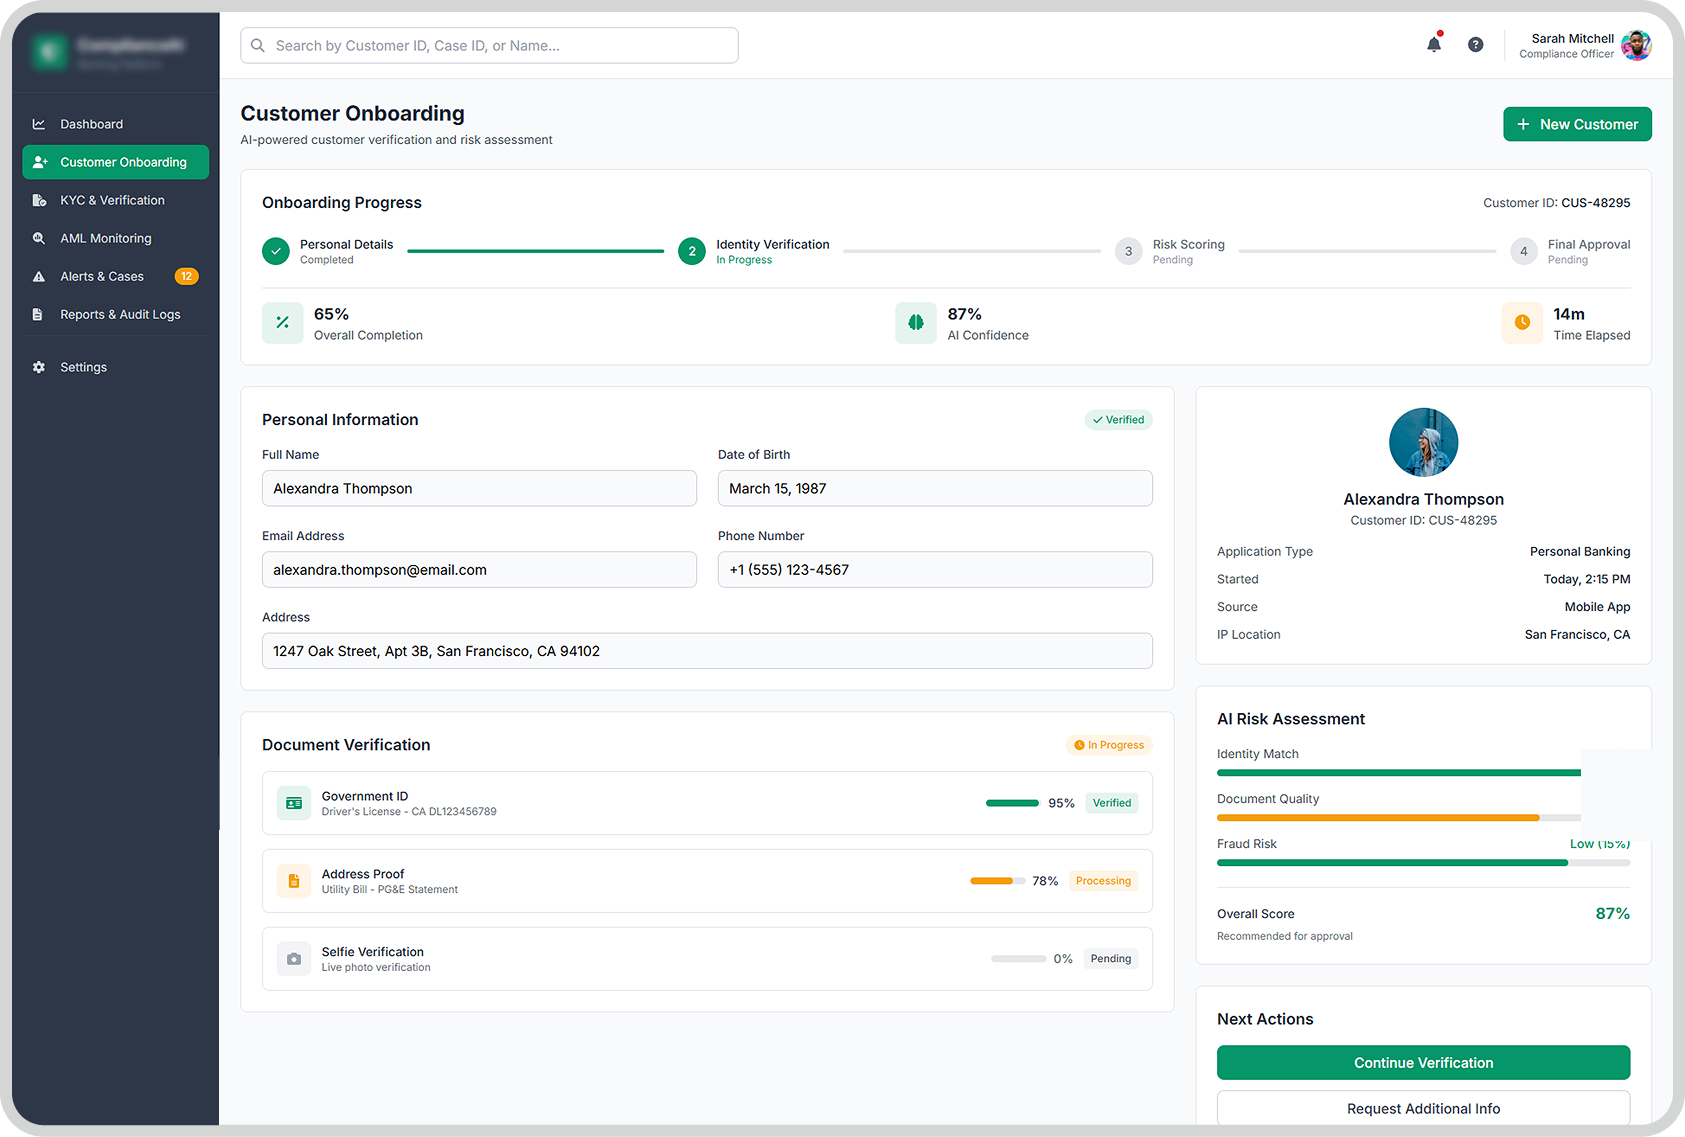Screen dimensions: 1685x1137
Task: Focus the customer search field
Action: point(489,46)
